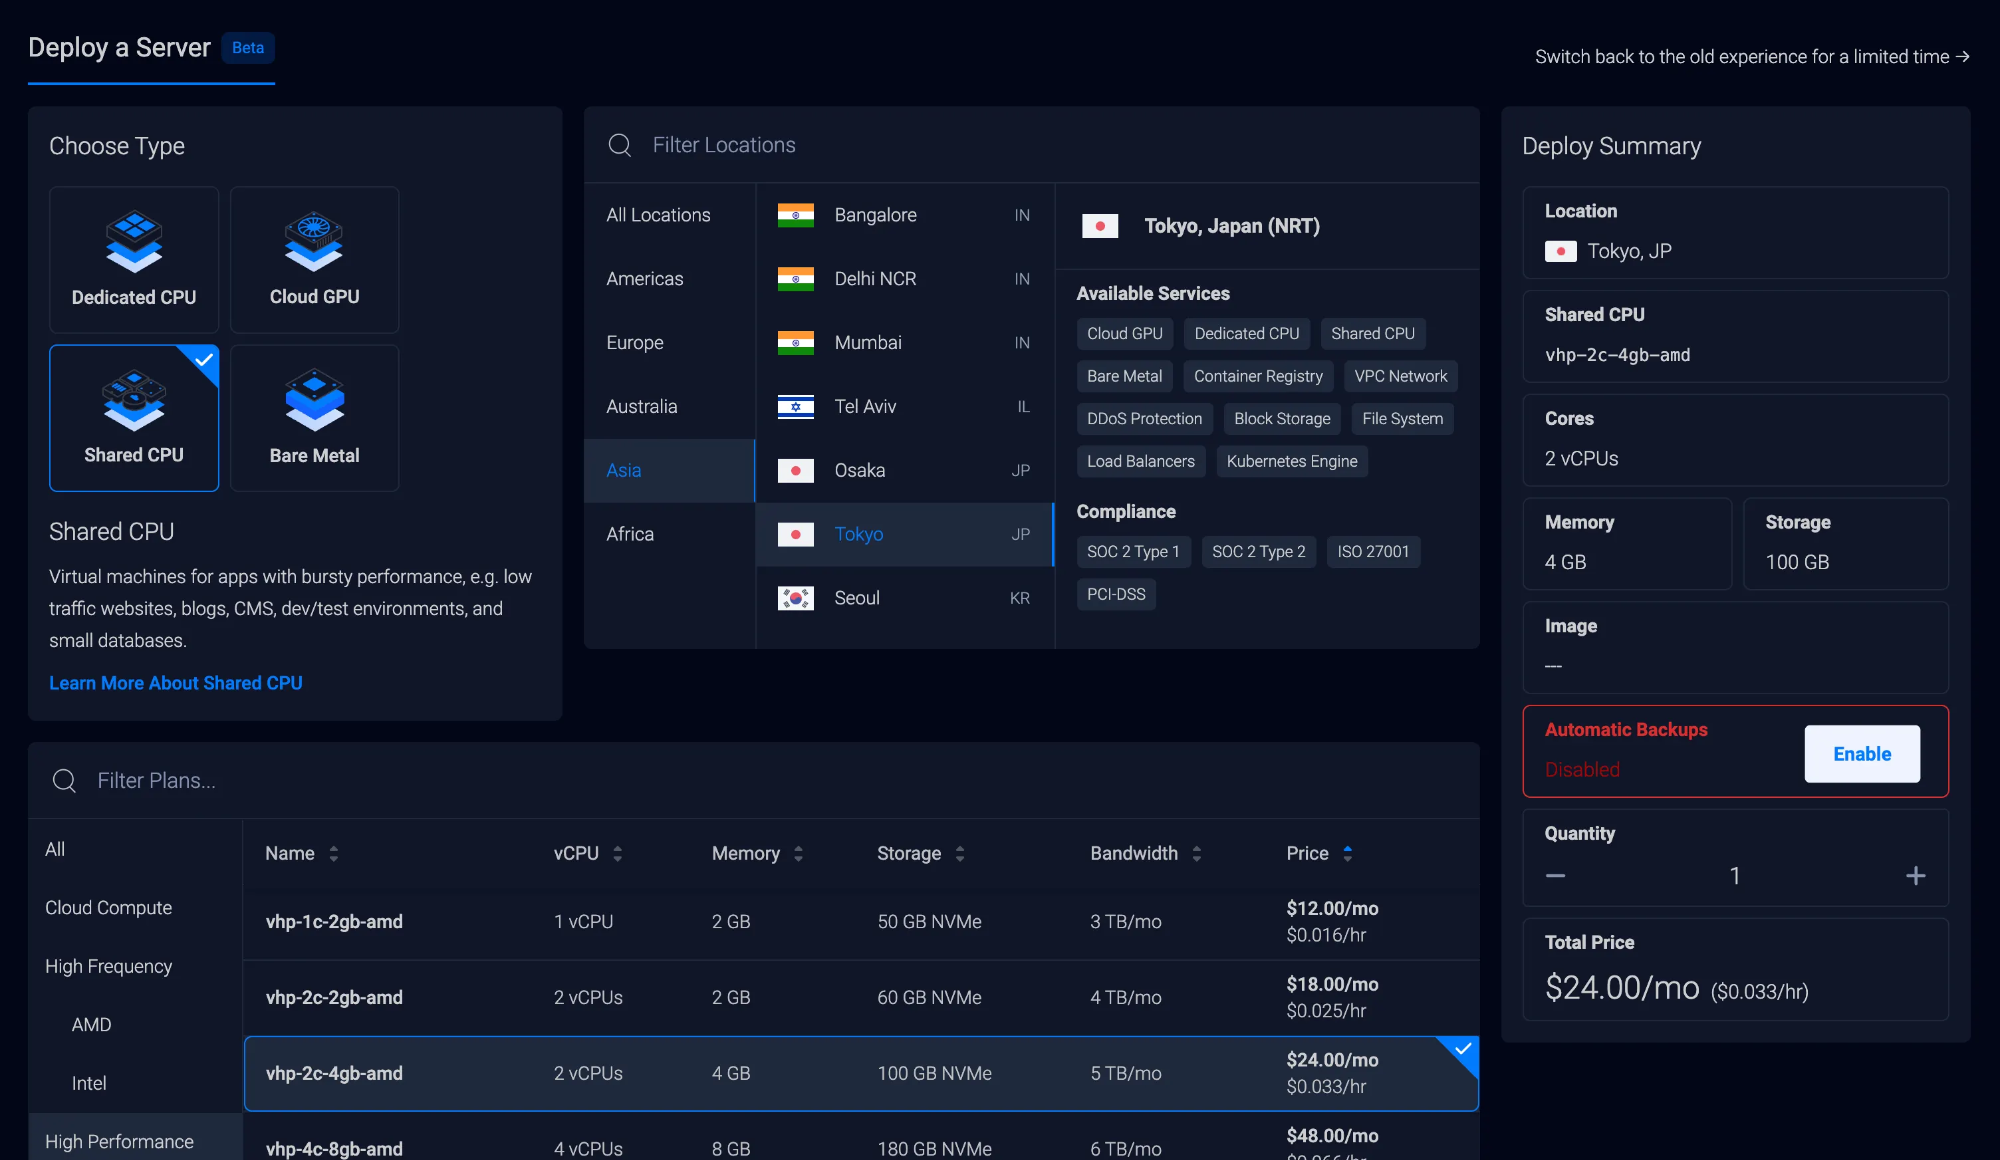Select the Dedicated CPU server type icon

click(134, 241)
